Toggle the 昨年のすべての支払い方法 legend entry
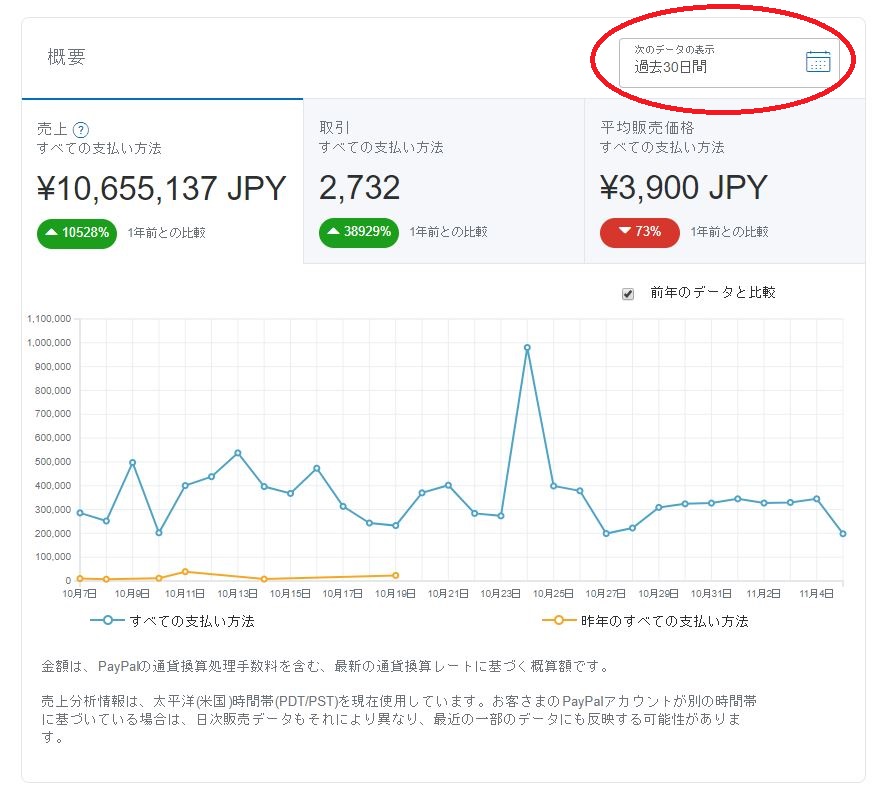This screenshot has width=882, height=794. click(x=645, y=621)
